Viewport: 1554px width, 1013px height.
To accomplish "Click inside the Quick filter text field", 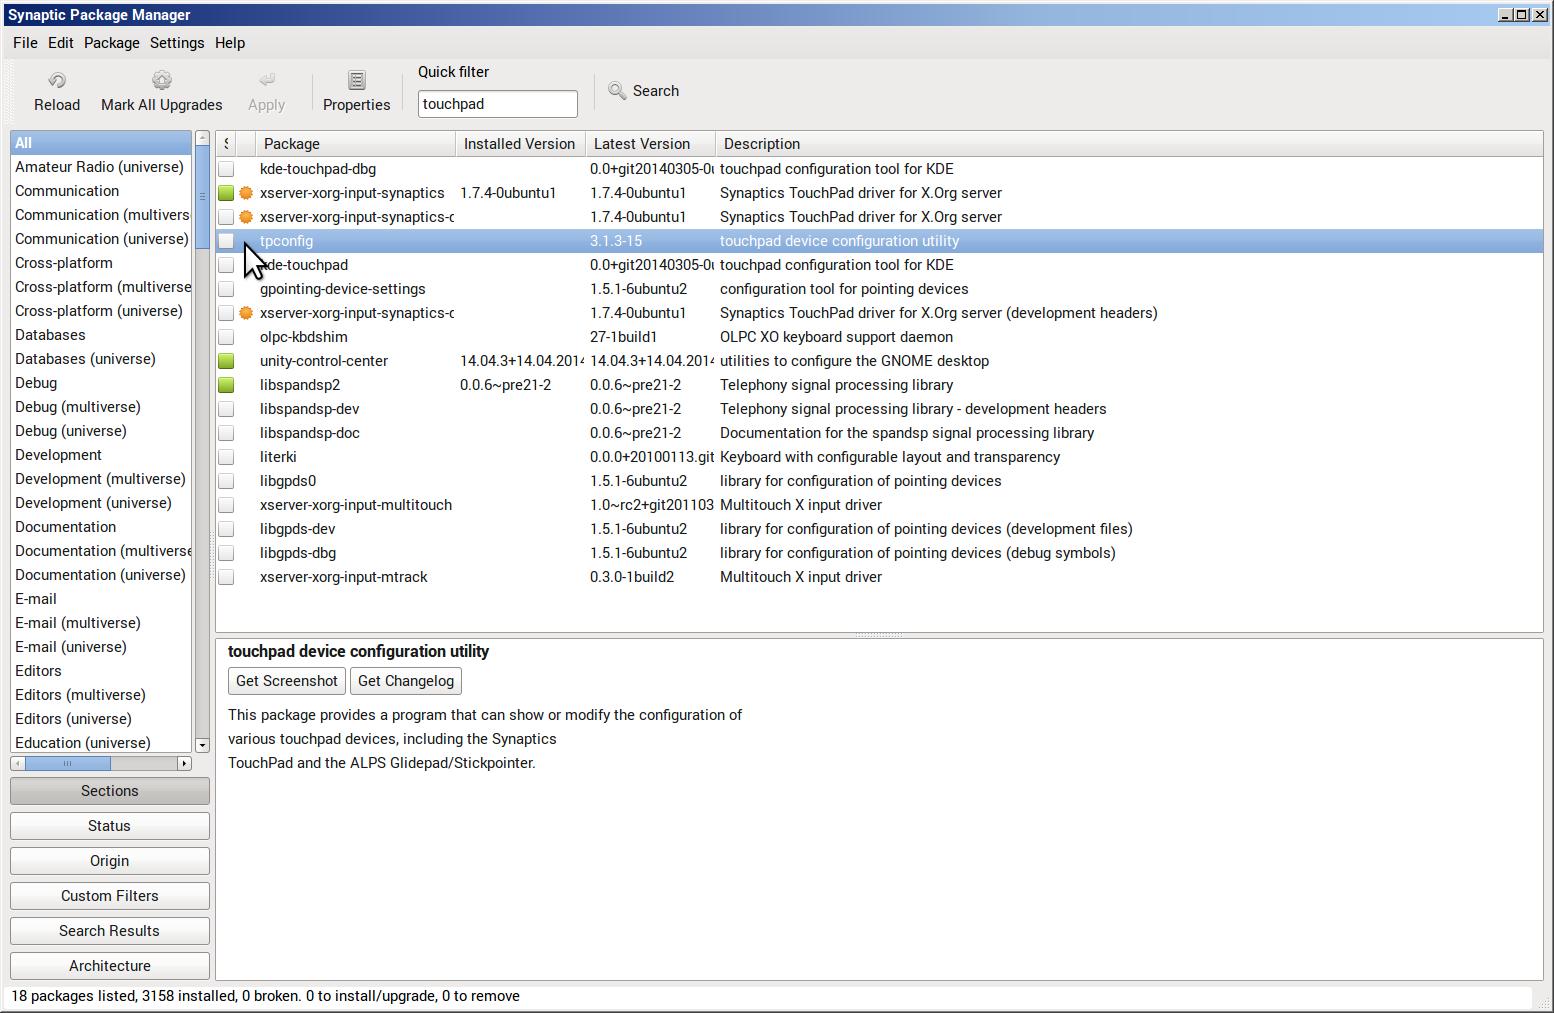I will click(x=497, y=104).
